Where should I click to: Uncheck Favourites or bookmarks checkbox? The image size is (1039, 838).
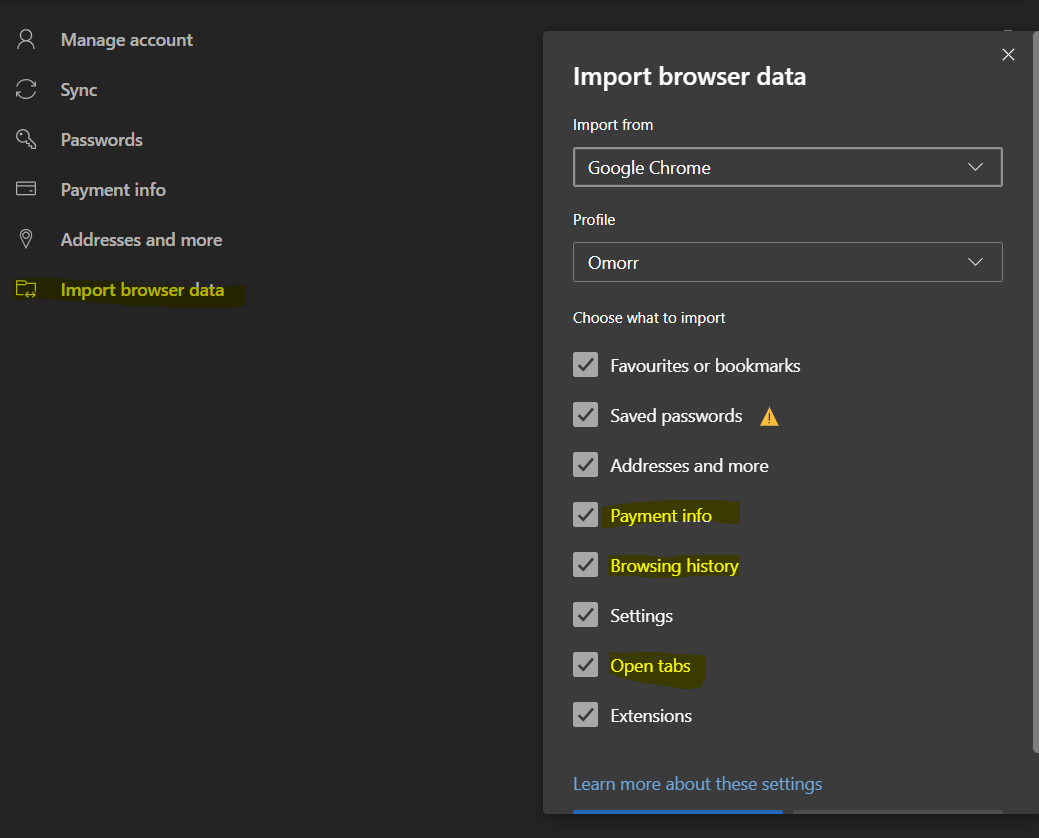(586, 365)
